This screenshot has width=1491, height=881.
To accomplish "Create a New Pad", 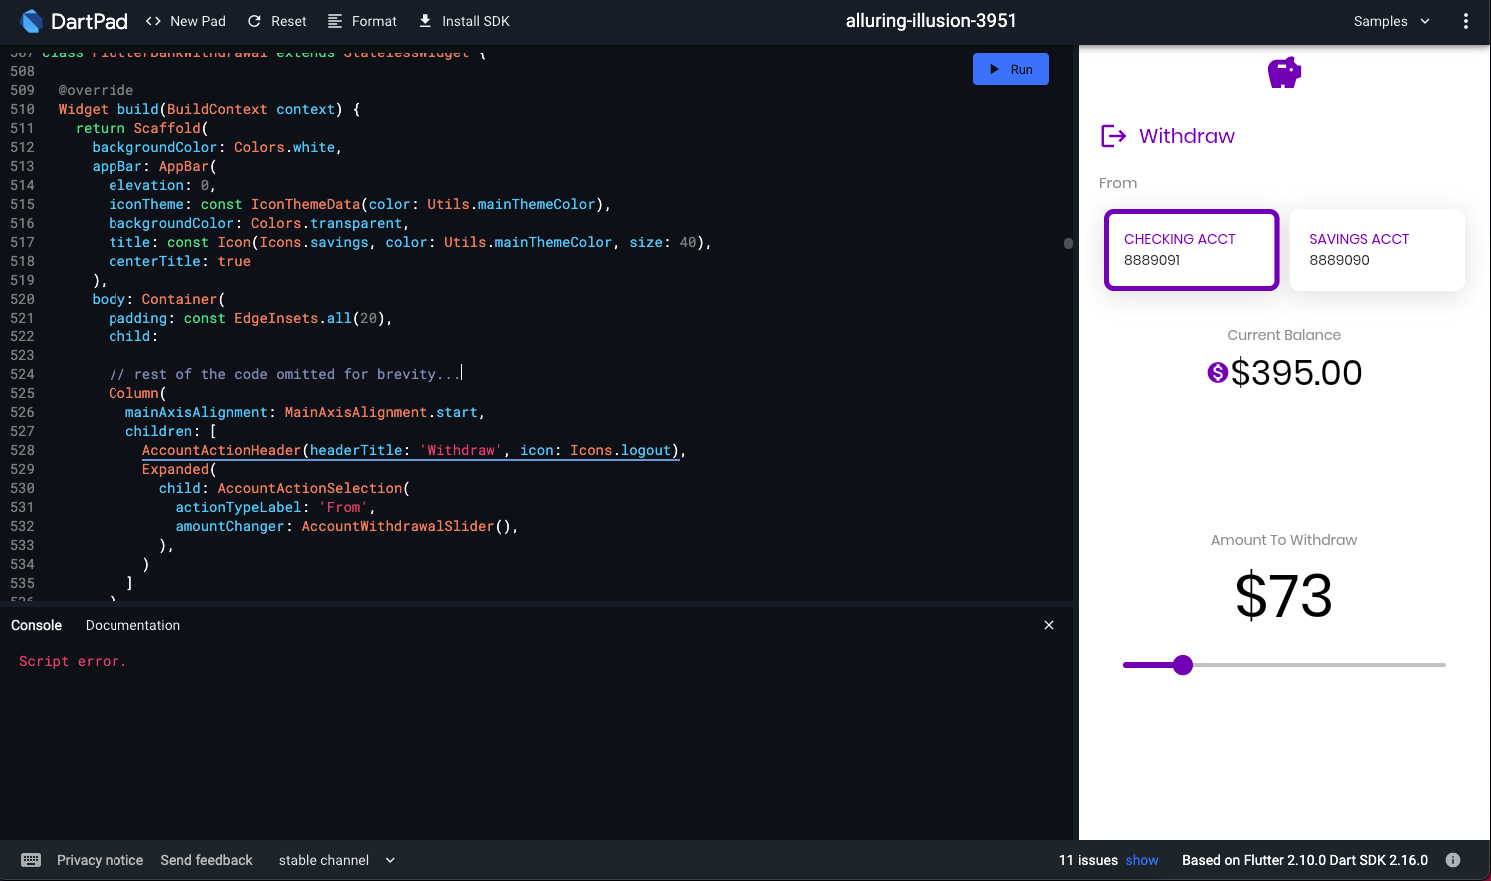I will point(186,21).
